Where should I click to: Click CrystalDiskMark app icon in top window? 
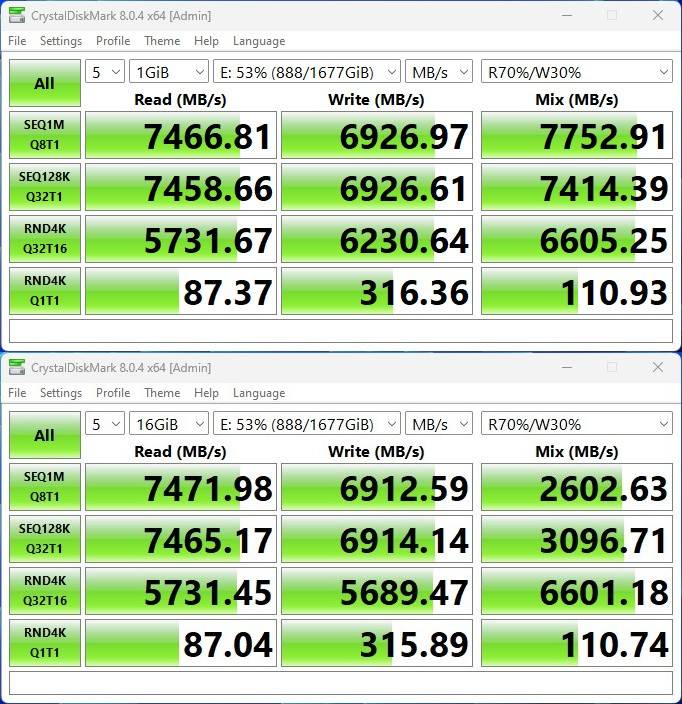(17, 15)
